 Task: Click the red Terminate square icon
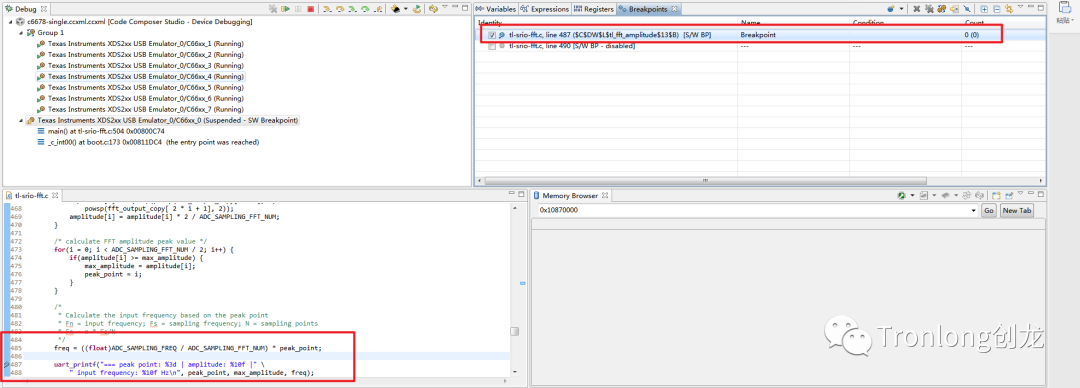coord(311,9)
